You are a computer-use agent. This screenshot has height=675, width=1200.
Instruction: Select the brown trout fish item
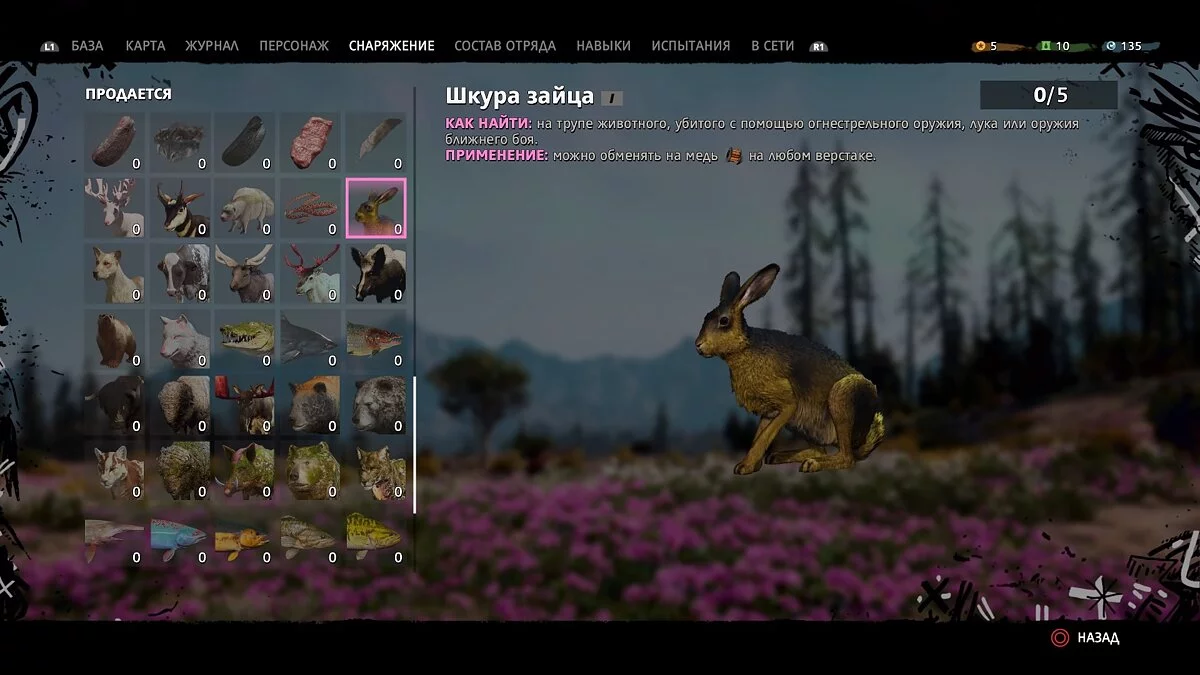(376, 339)
